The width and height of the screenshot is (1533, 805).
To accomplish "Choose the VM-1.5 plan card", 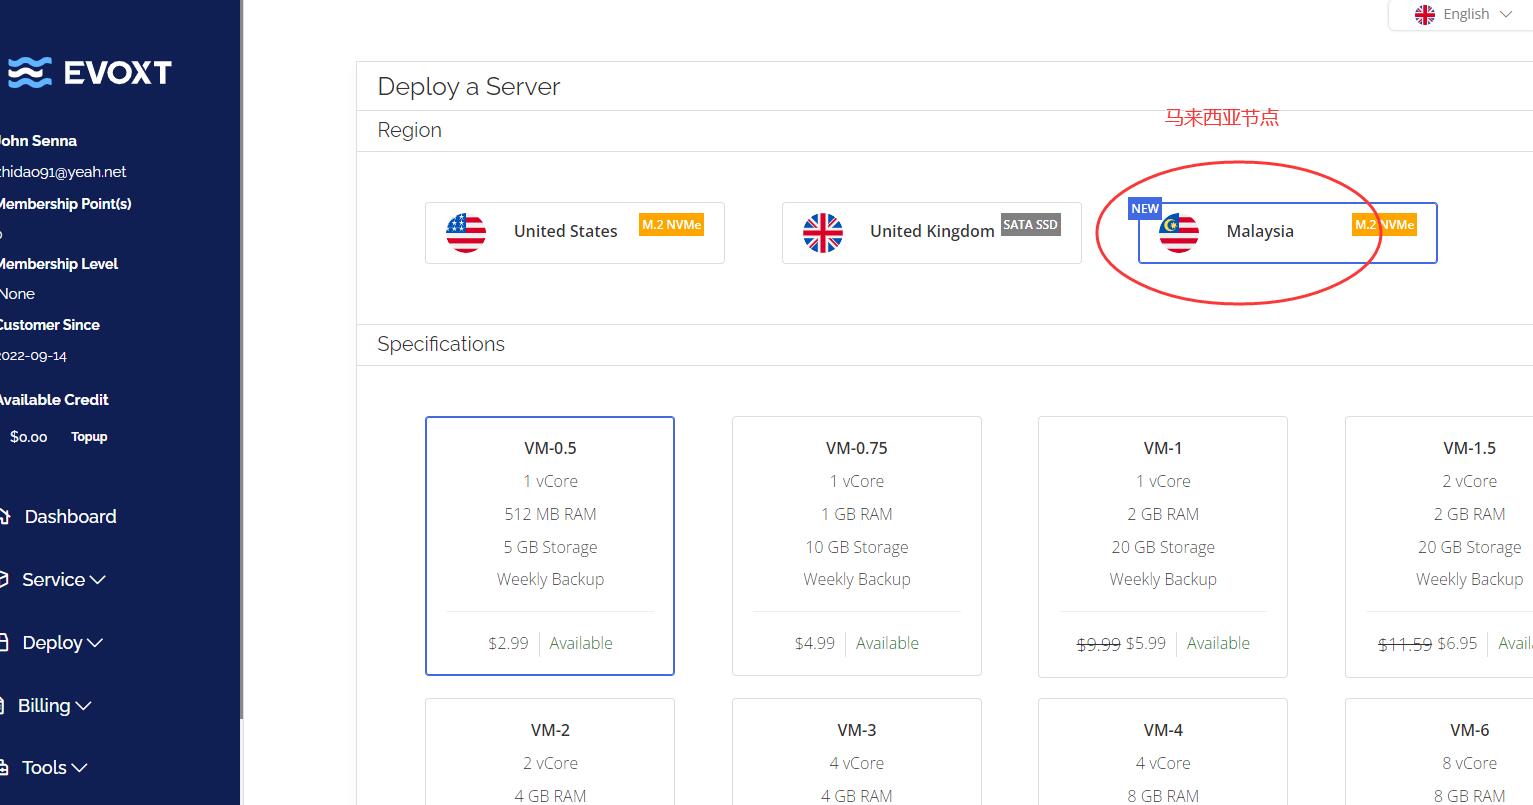I will click(x=1439, y=546).
